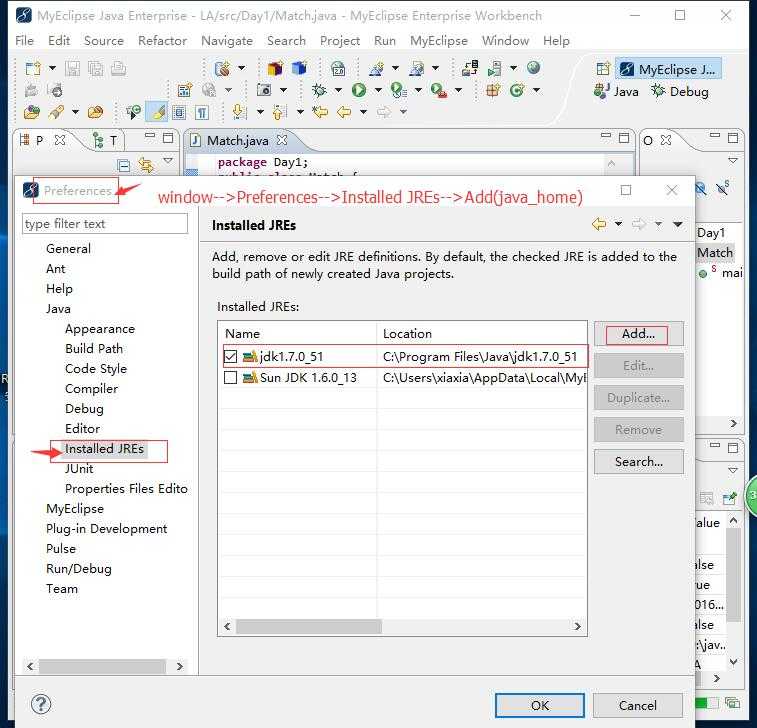Select the Match.java editor tab
757x728 pixels.
pos(237,140)
